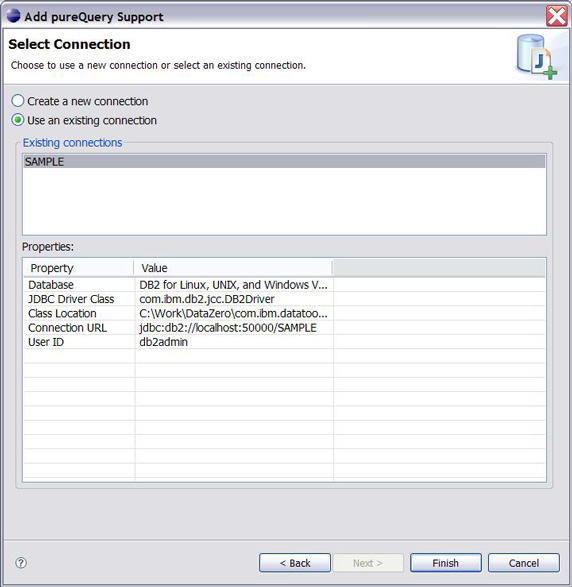Click the jdbc:db2://localhost:50000/SAMPLE value

click(x=228, y=328)
